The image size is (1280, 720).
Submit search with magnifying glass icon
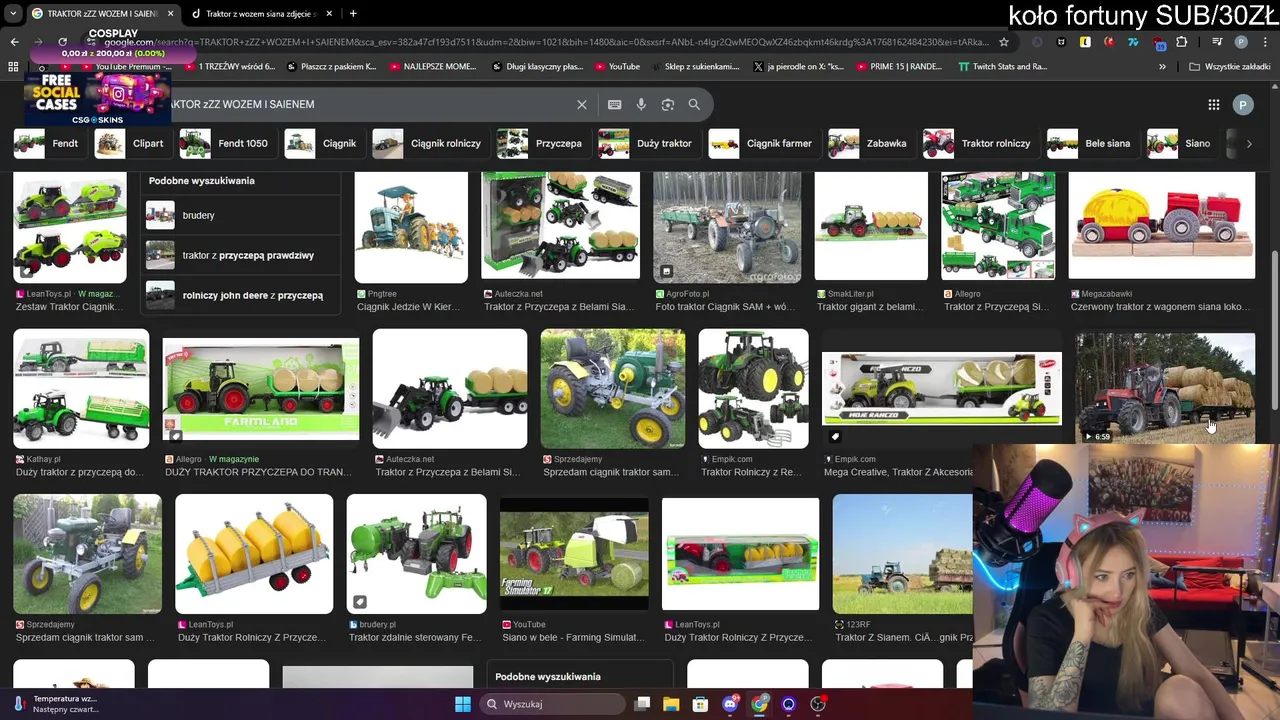694,104
